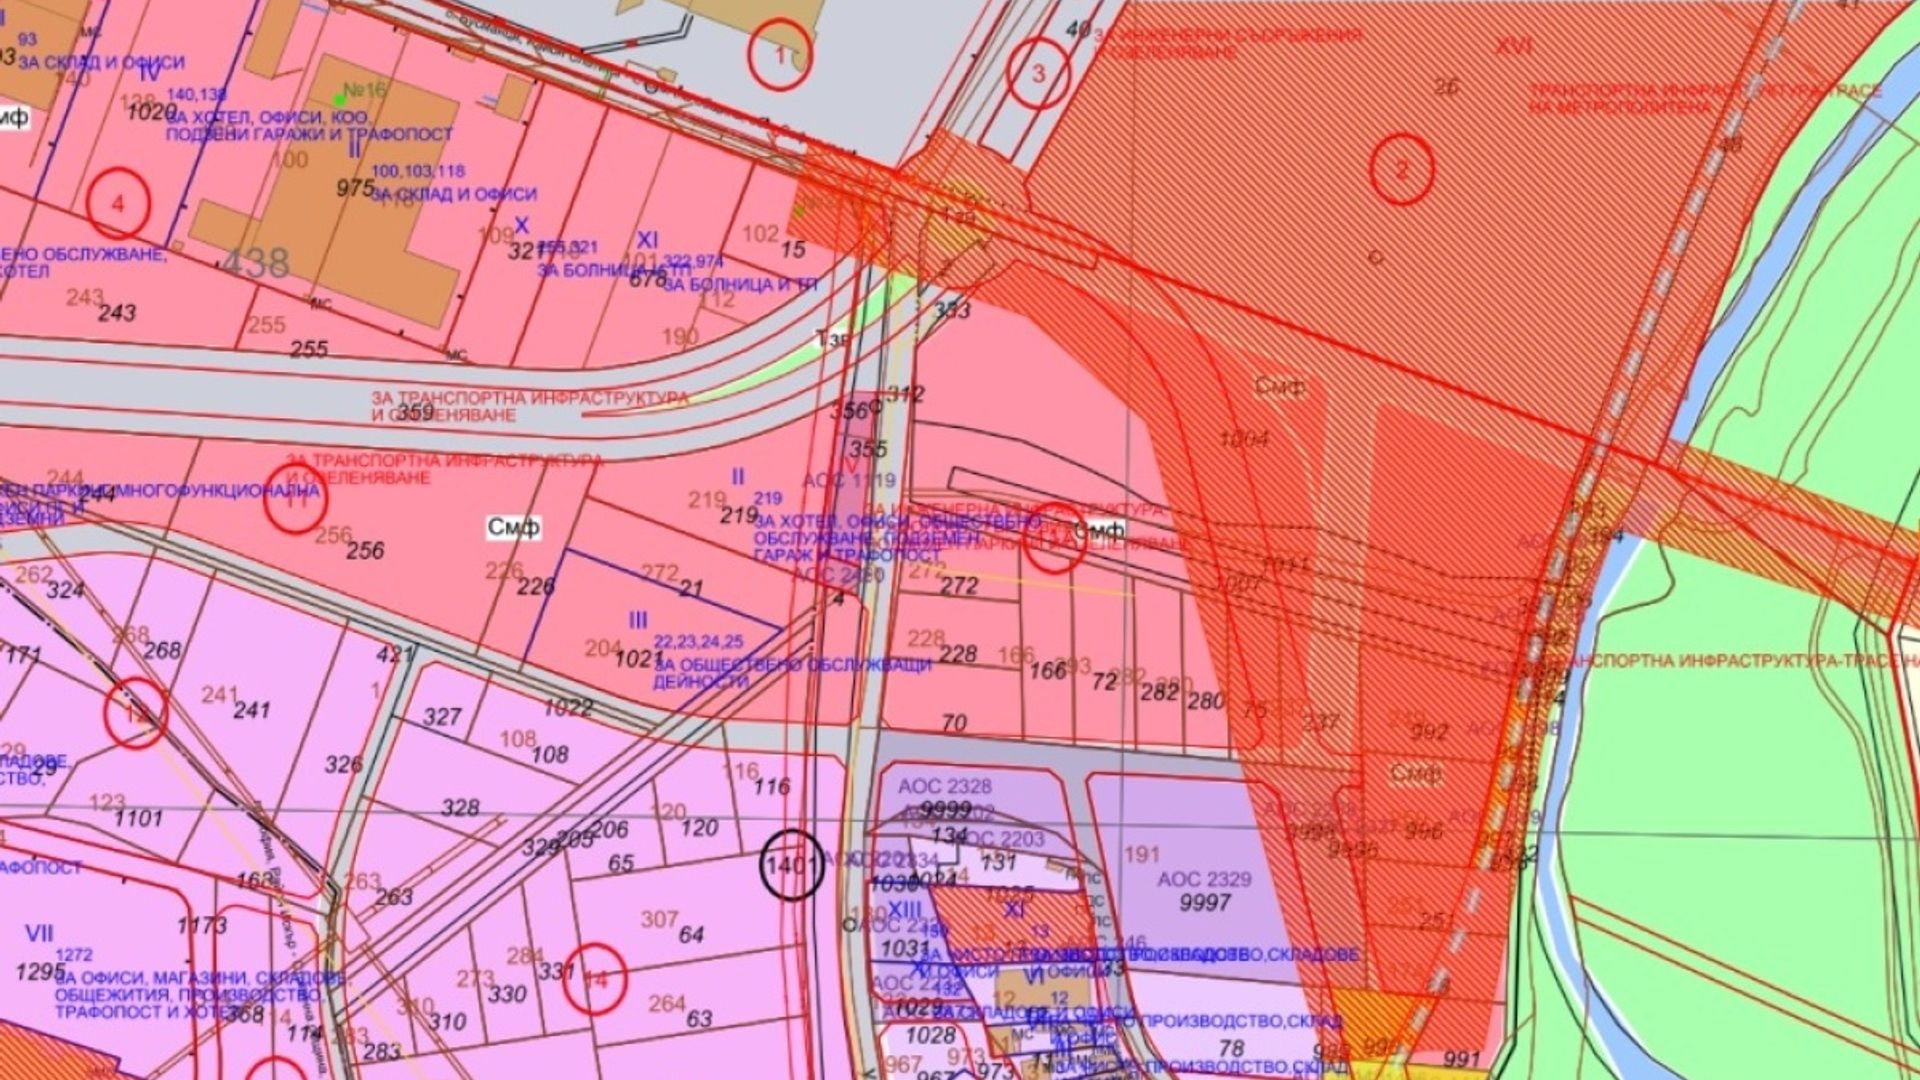Select parcel number 70
The height and width of the screenshot is (1080, 1920).
pyautogui.click(x=954, y=722)
